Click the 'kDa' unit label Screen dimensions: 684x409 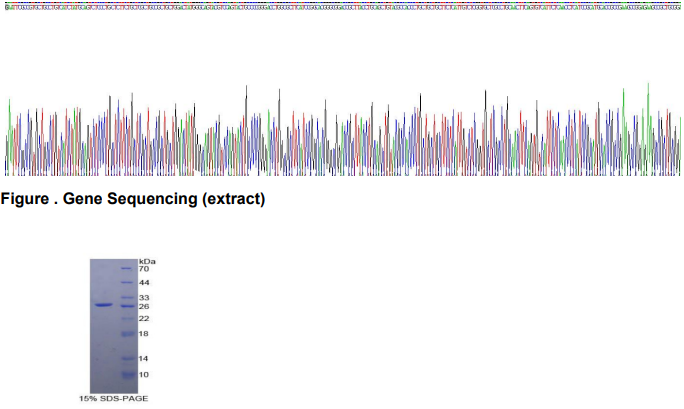(147, 262)
